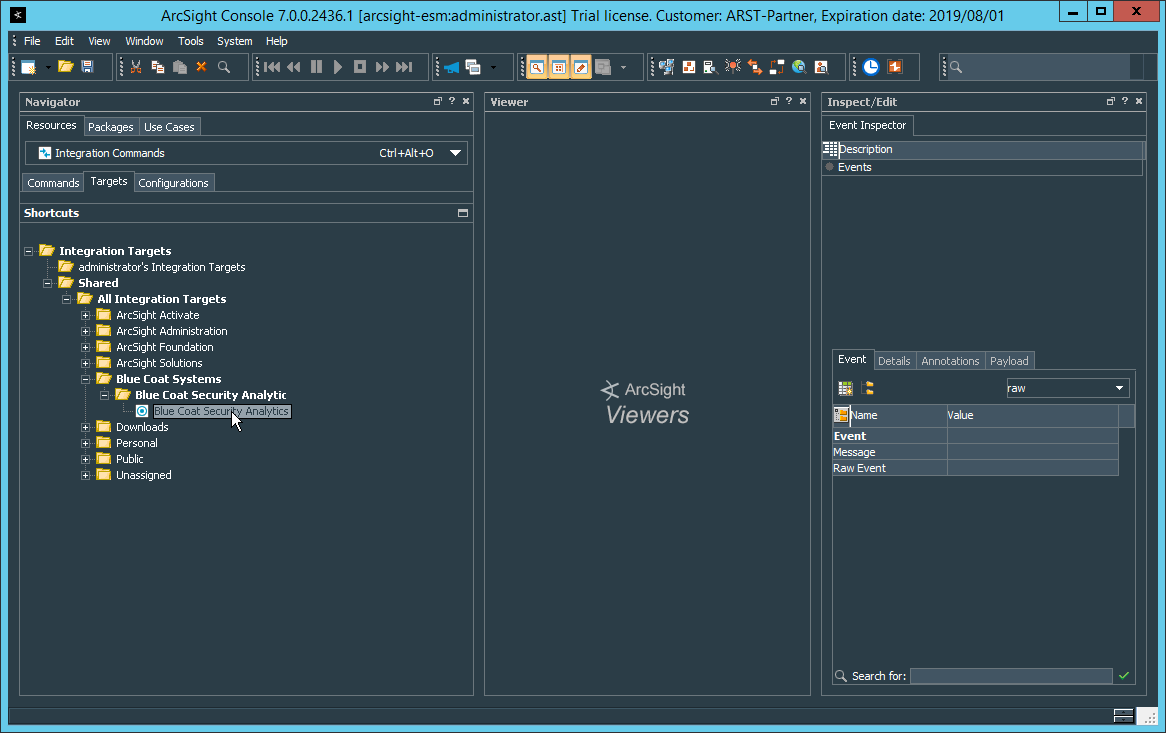Expand the ArcSight Foundation folder

tap(86, 347)
